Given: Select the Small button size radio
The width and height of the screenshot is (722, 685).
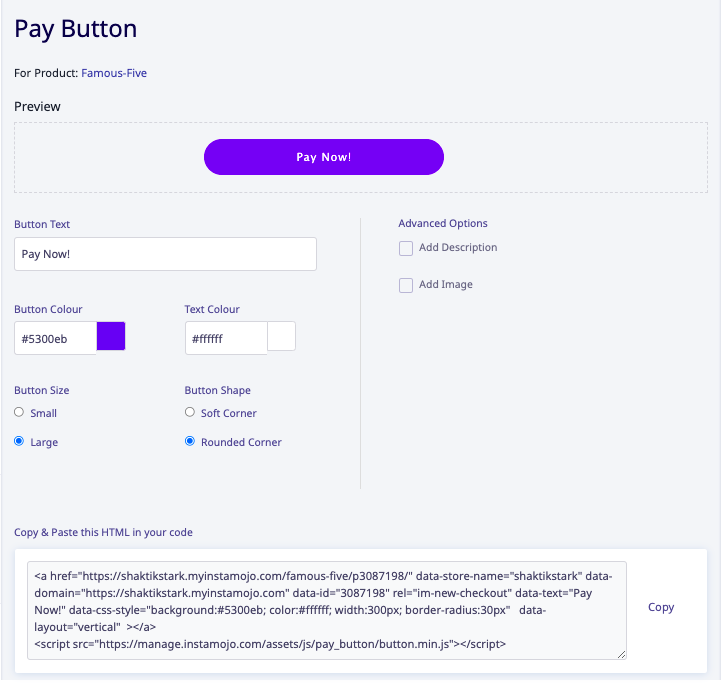Looking at the screenshot, I should [x=19, y=412].
